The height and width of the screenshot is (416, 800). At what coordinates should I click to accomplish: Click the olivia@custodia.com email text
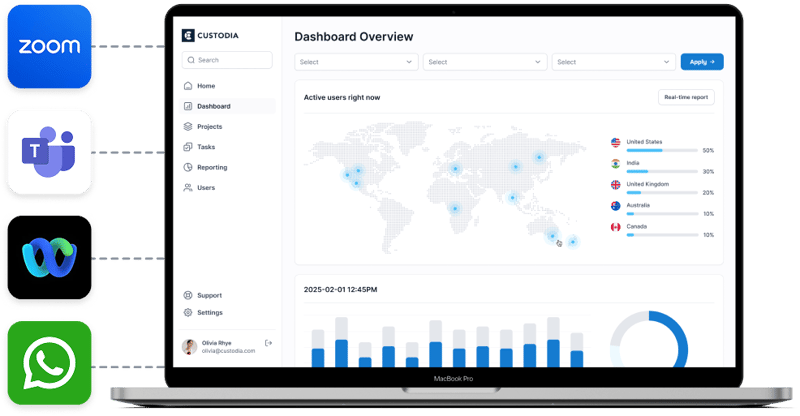228,351
